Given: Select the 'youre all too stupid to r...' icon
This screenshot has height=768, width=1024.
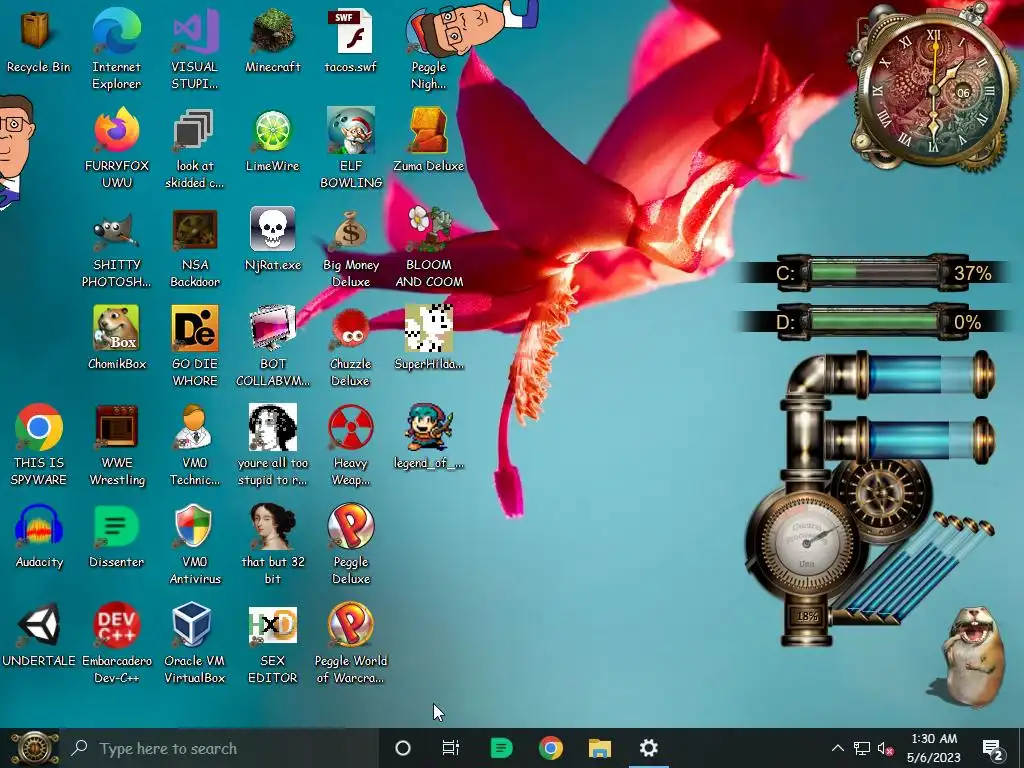Looking at the screenshot, I should pyautogui.click(x=272, y=444).
